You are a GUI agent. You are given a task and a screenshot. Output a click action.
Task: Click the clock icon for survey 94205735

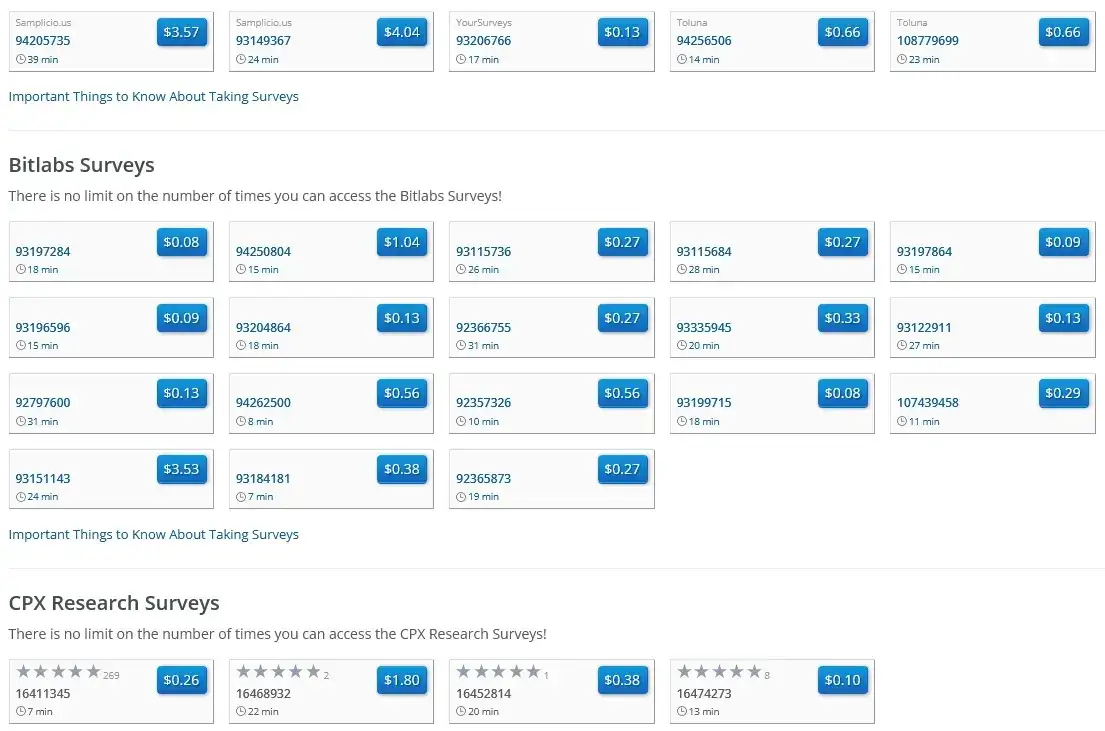point(20,60)
